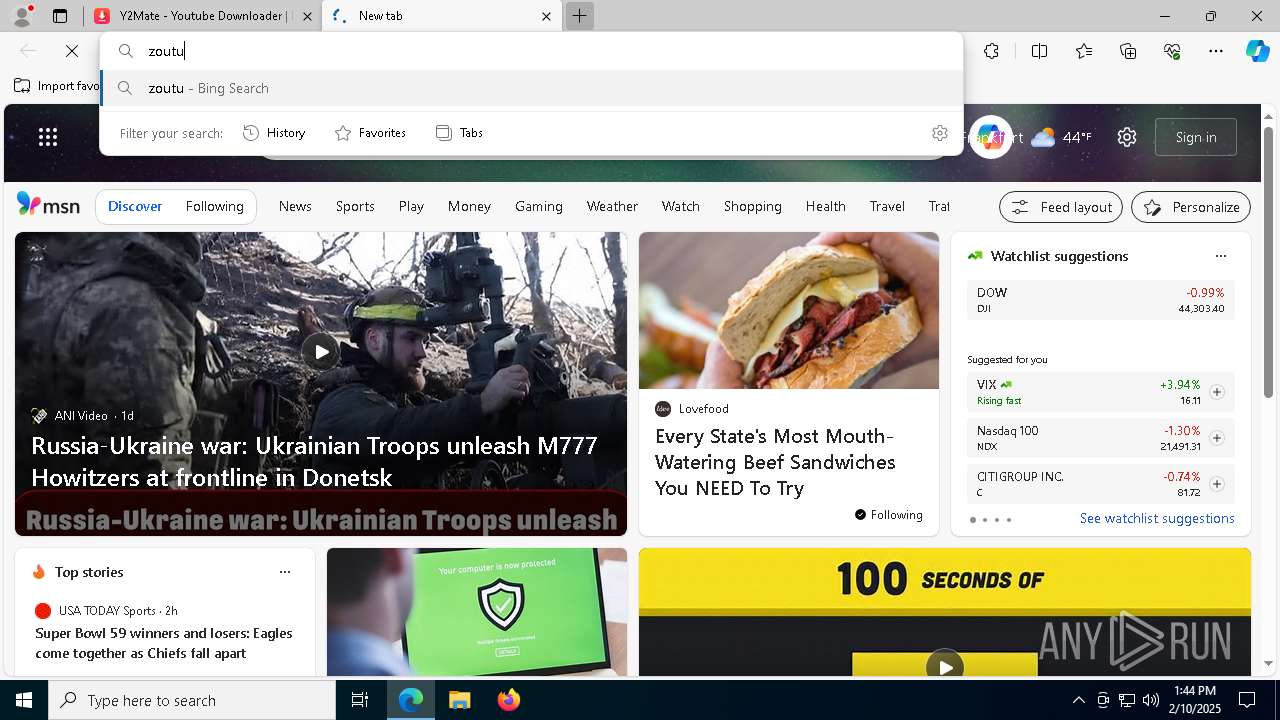Open the Health category
This screenshot has height=720, width=1280.
coord(826,206)
